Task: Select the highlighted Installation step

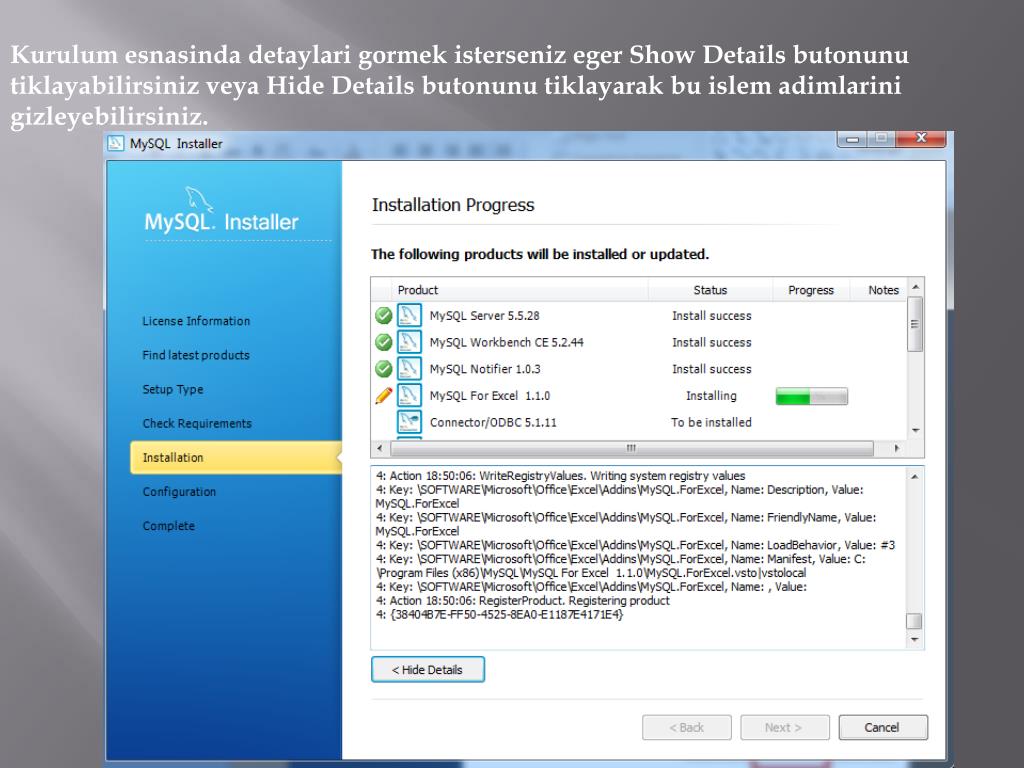Action: [x=235, y=457]
